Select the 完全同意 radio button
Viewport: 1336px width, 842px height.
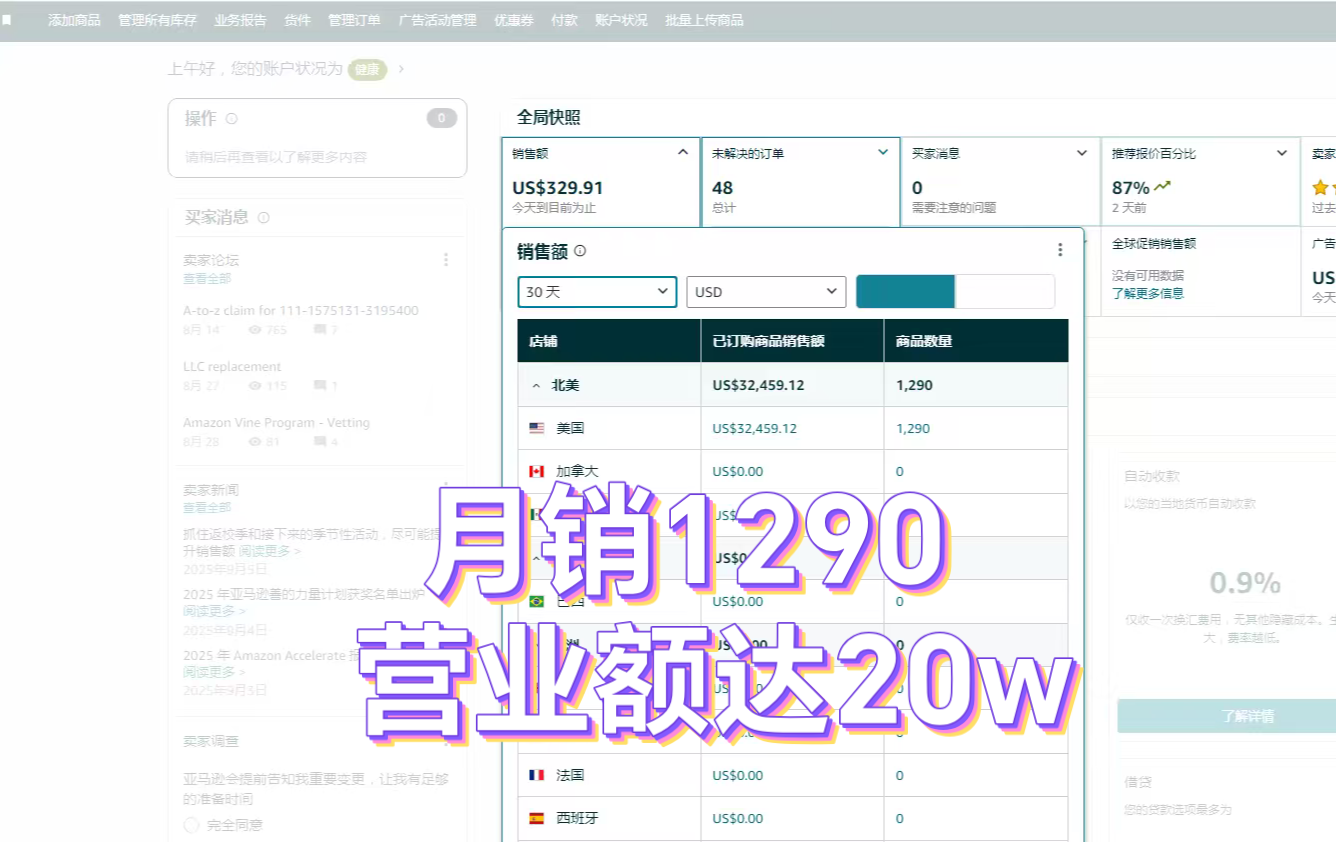click(191, 825)
